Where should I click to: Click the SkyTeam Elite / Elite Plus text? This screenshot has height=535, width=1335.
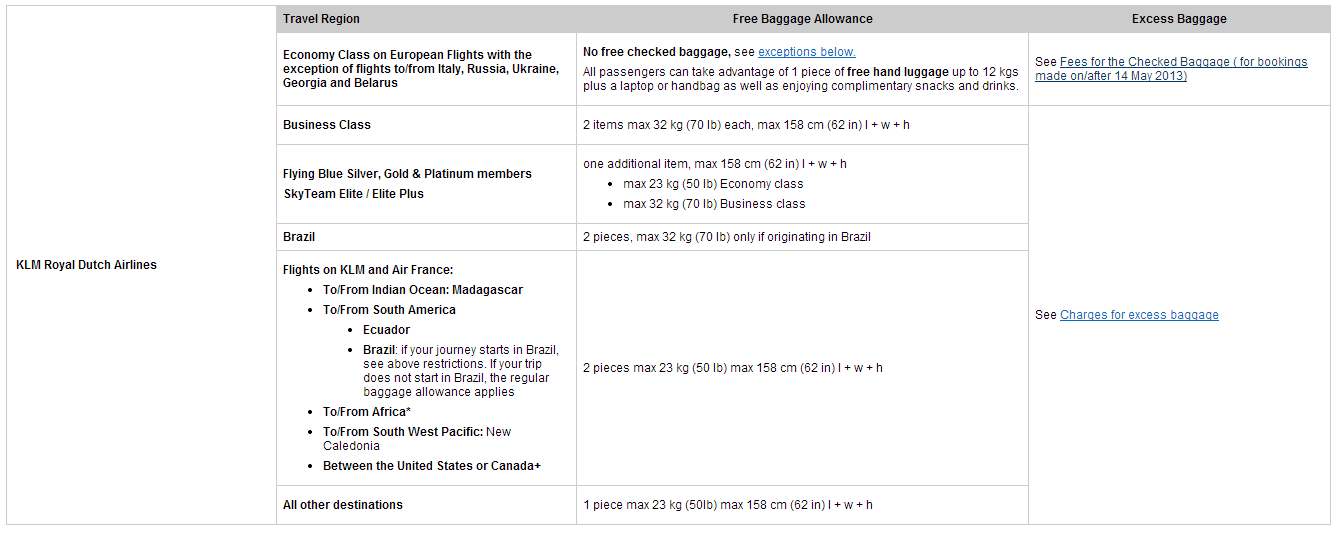pos(353,194)
